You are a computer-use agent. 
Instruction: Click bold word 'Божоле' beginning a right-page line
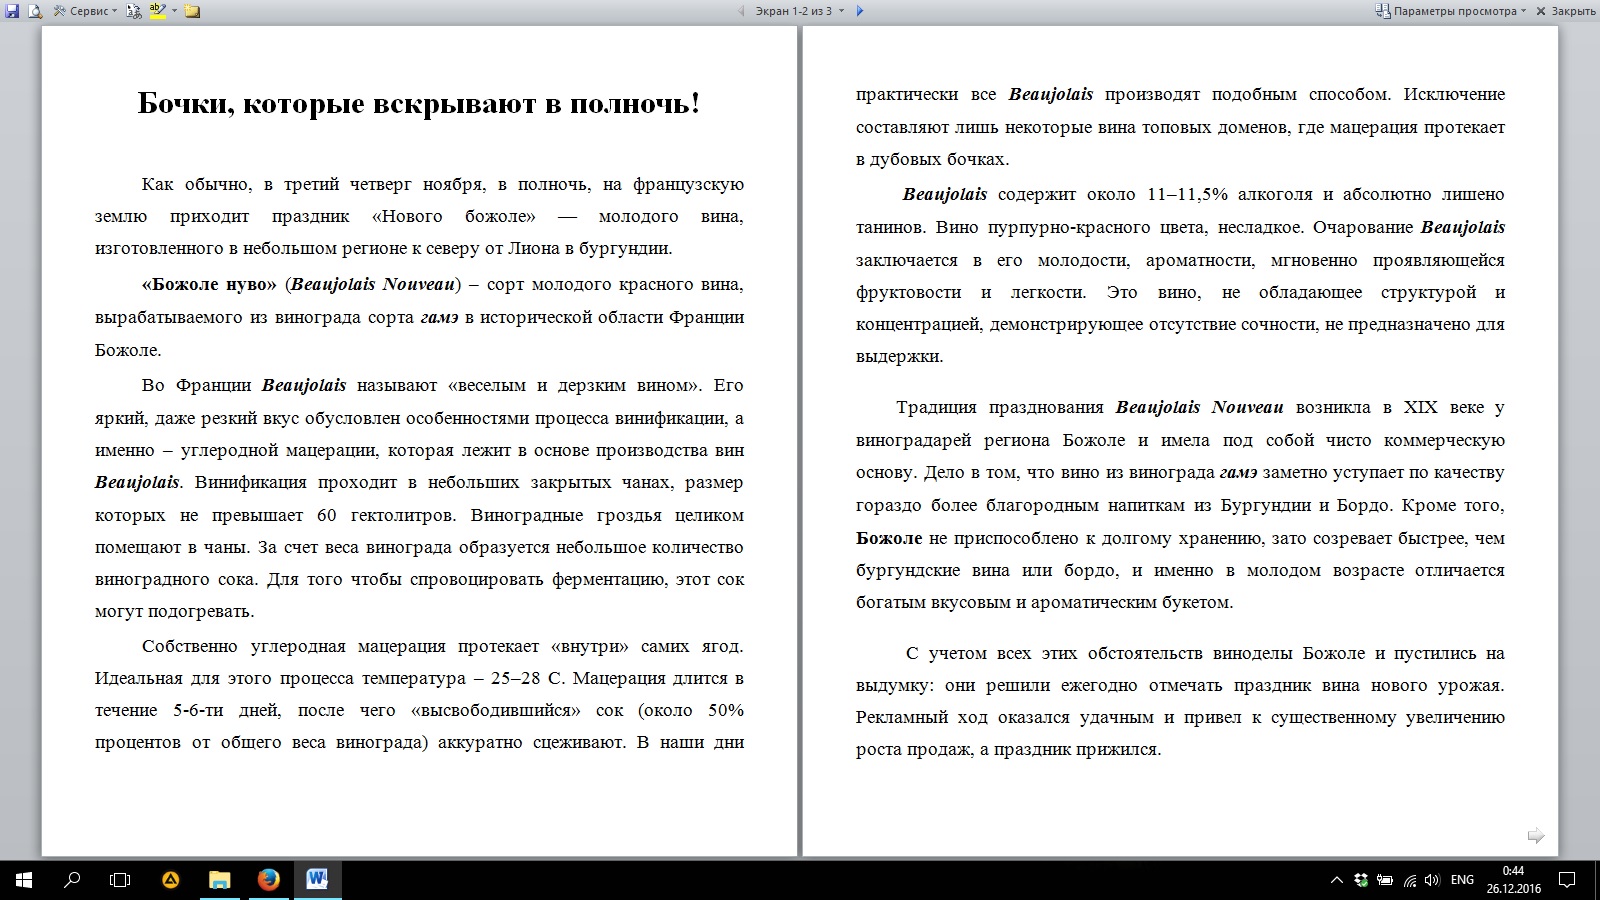click(889, 538)
